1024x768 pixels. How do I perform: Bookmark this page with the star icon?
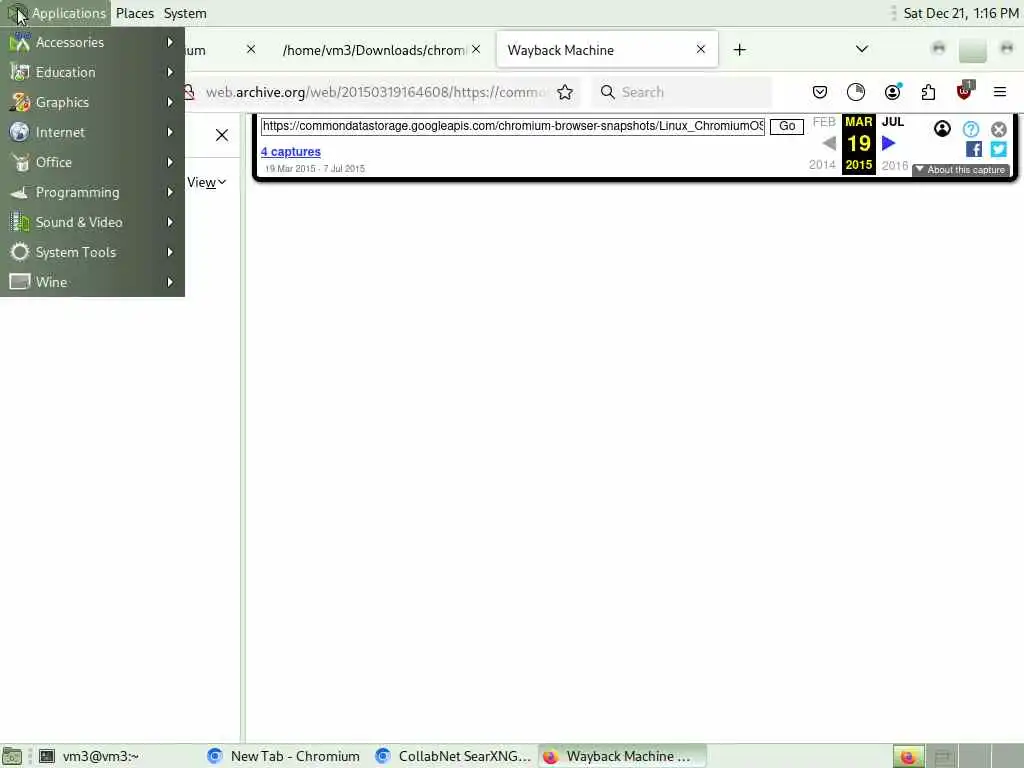pos(565,92)
